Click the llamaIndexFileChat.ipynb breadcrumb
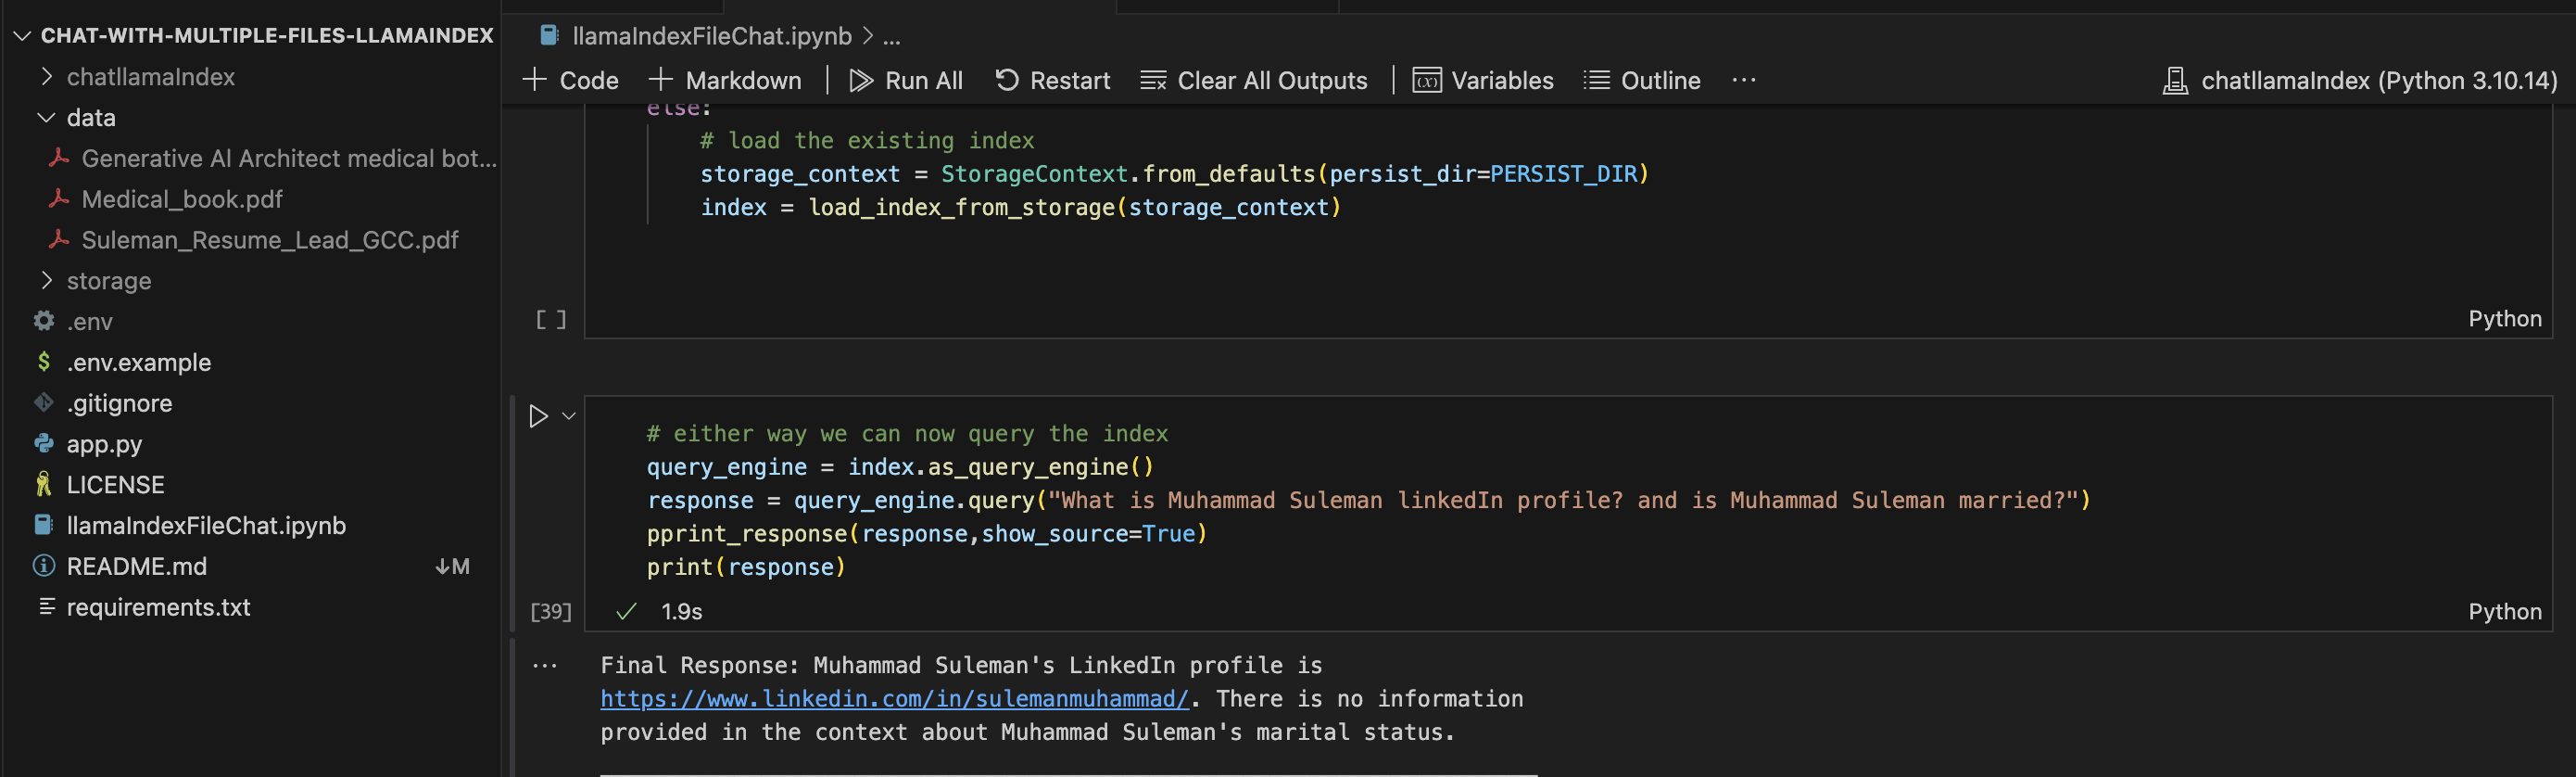The image size is (2576, 777). click(711, 36)
